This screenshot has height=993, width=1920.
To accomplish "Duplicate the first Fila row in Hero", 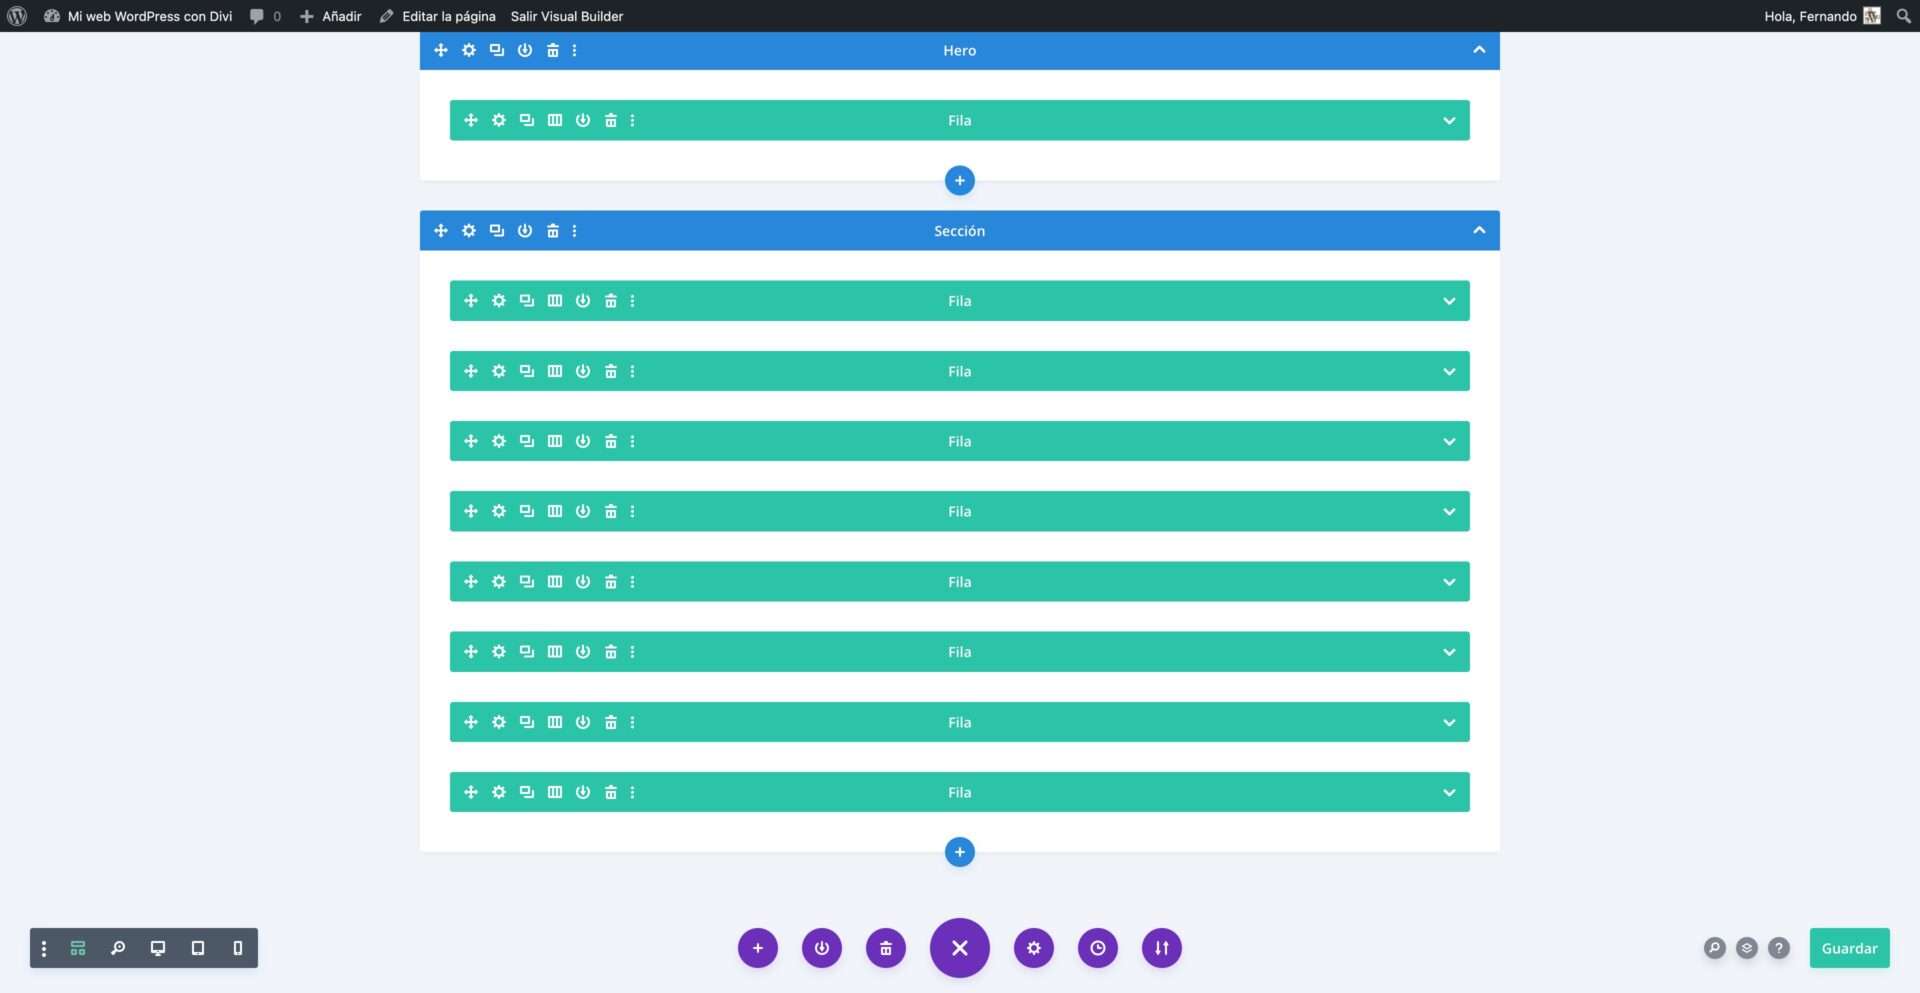I will point(526,121).
